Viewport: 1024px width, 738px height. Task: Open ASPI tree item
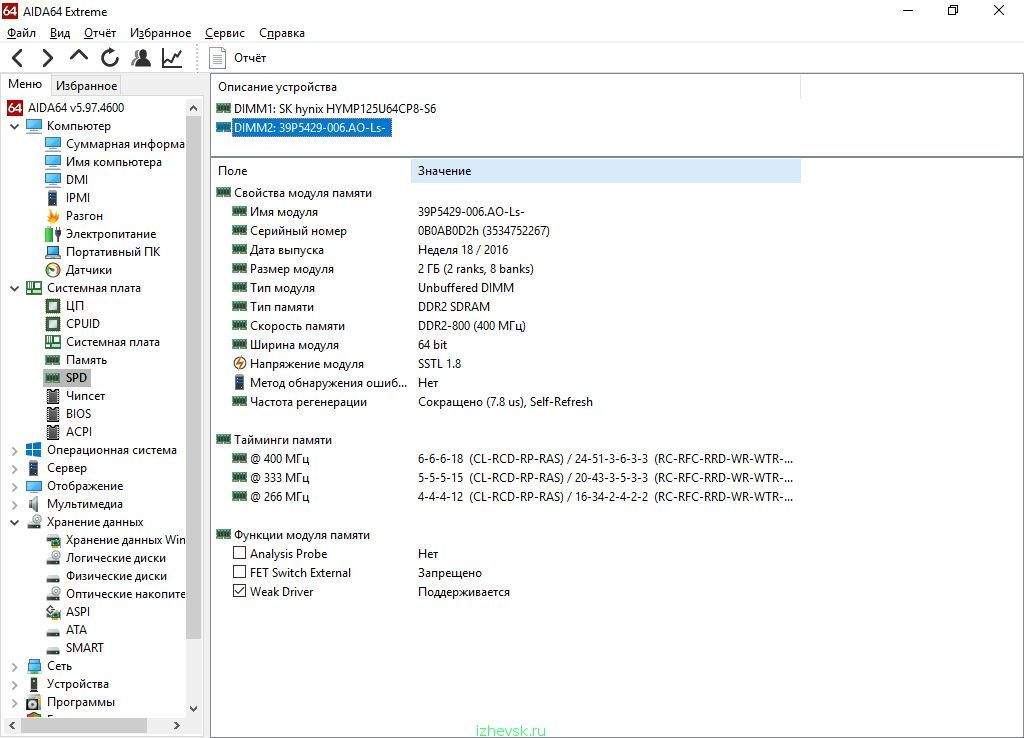(x=77, y=612)
